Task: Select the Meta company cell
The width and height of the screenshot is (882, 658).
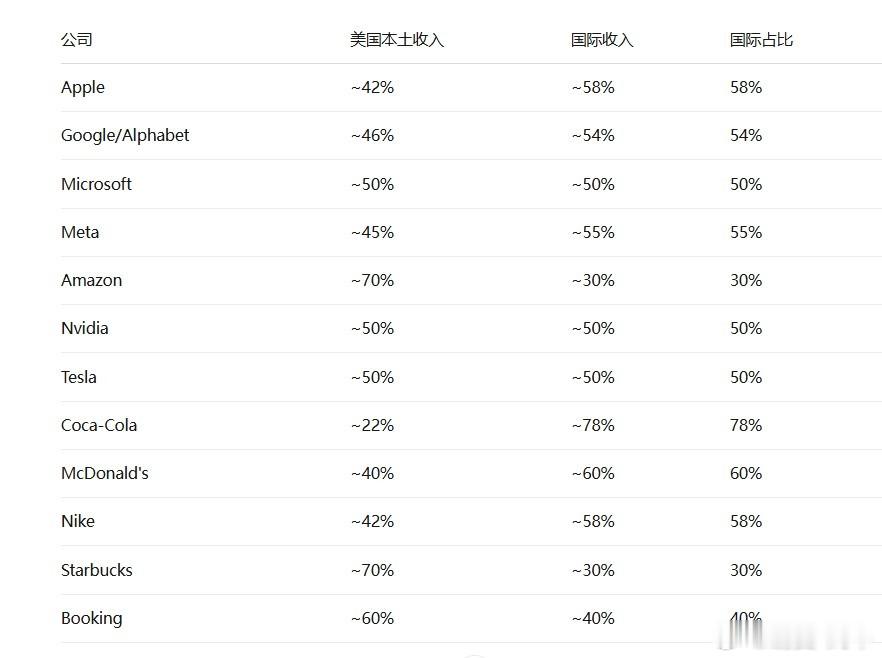Action: [x=80, y=232]
